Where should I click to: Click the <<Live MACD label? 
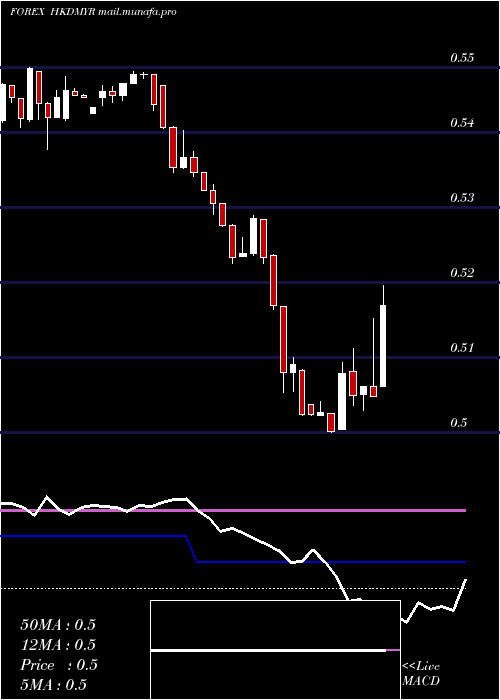click(421, 674)
